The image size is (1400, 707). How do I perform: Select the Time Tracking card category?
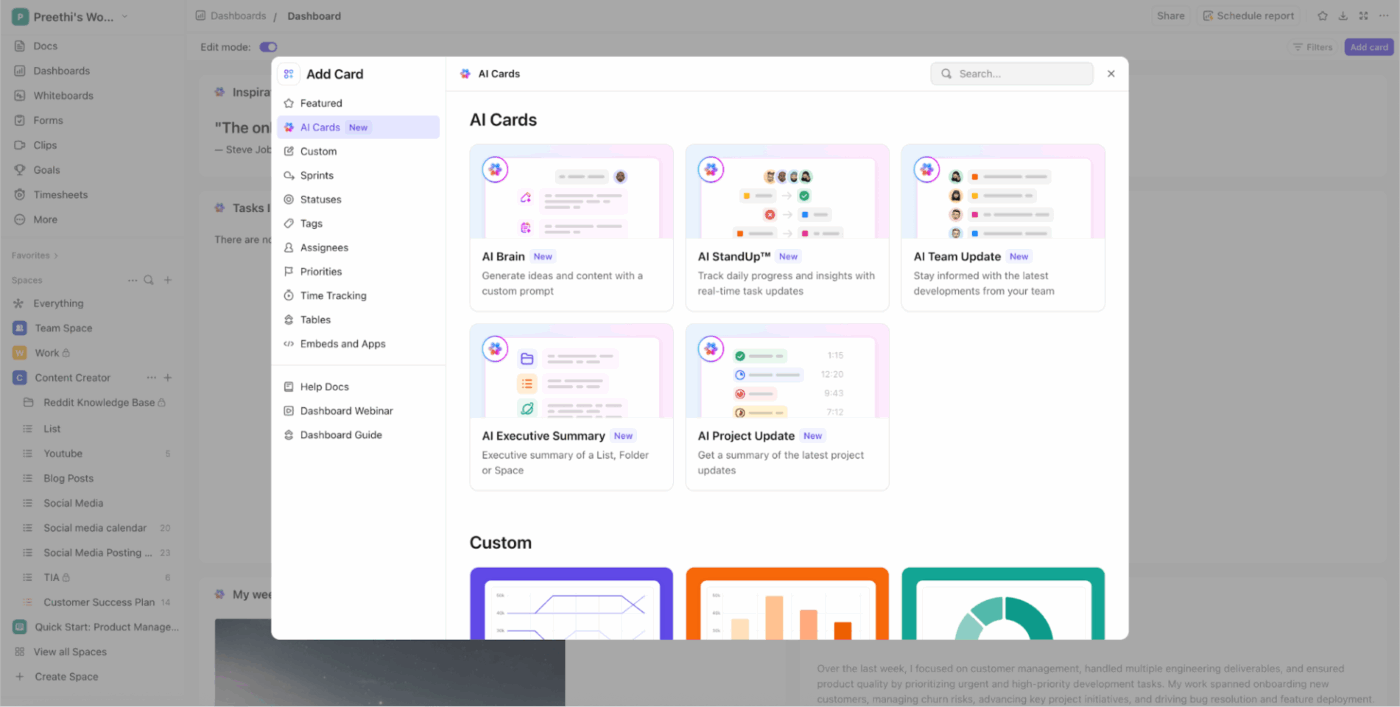pyautogui.click(x=333, y=295)
